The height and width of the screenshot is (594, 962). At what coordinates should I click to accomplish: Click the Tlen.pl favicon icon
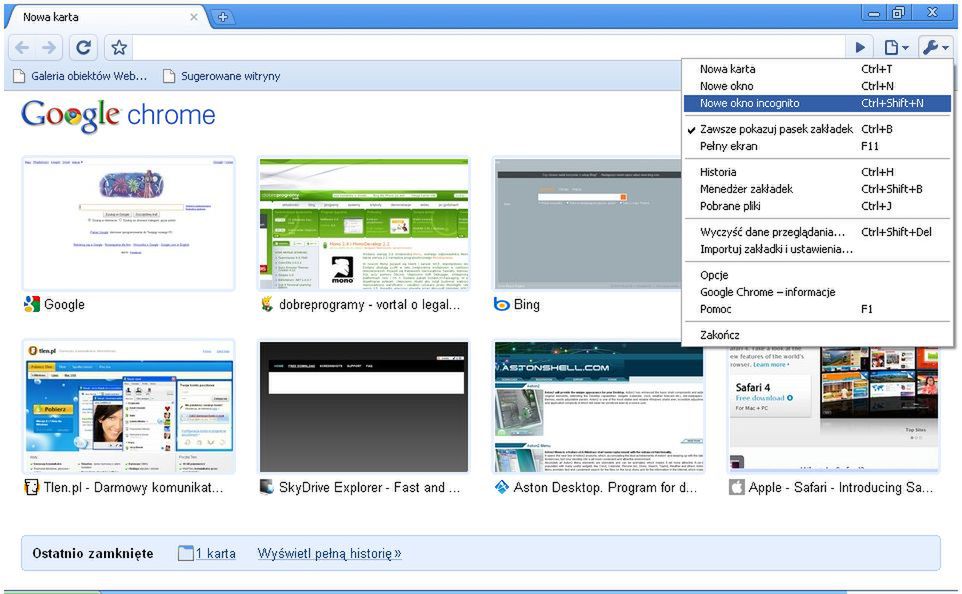coord(32,487)
